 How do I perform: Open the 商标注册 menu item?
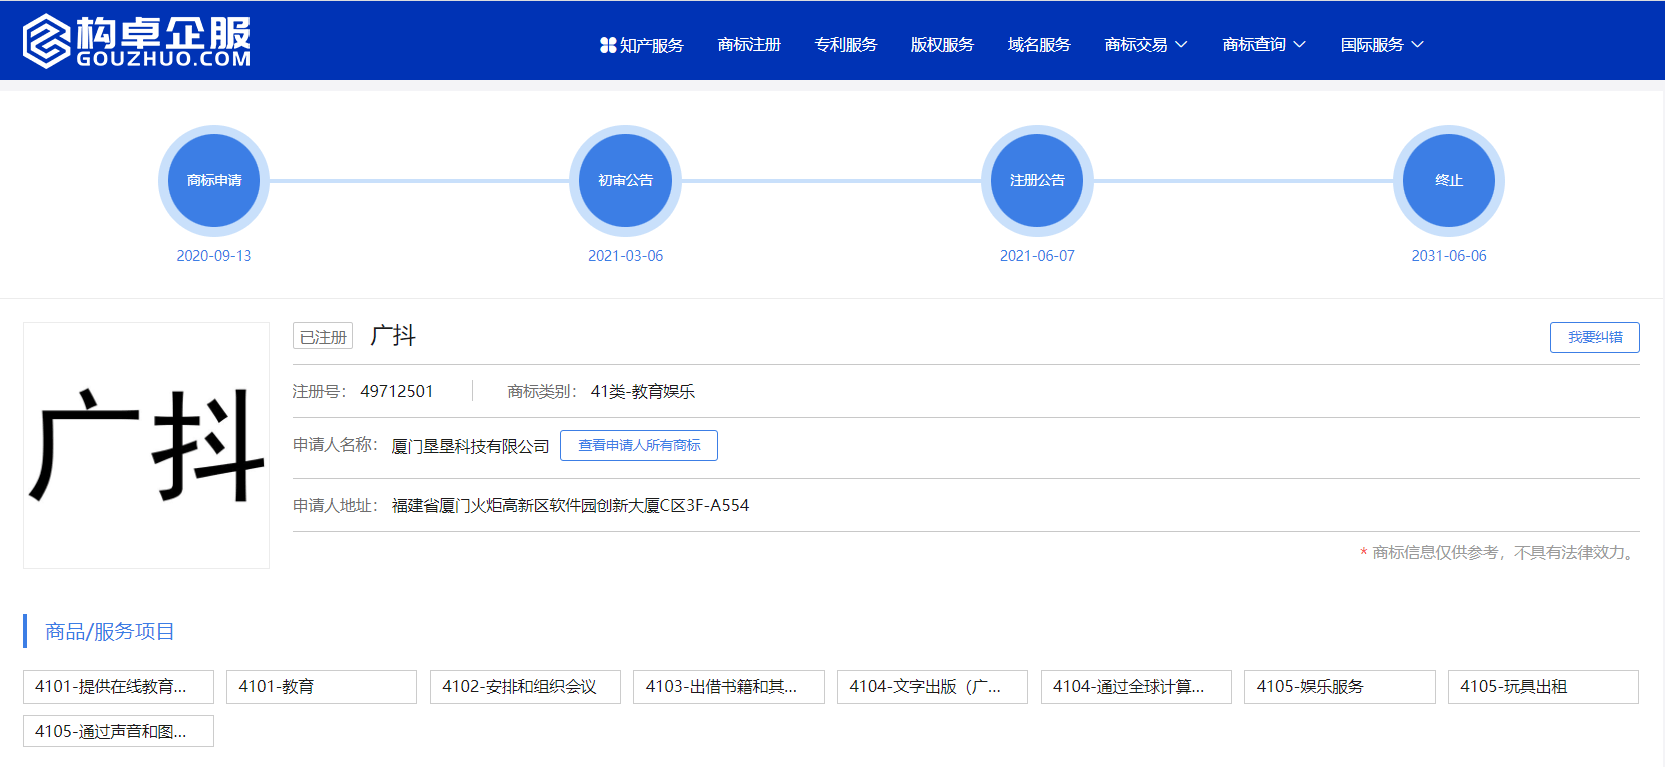(x=749, y=45)
